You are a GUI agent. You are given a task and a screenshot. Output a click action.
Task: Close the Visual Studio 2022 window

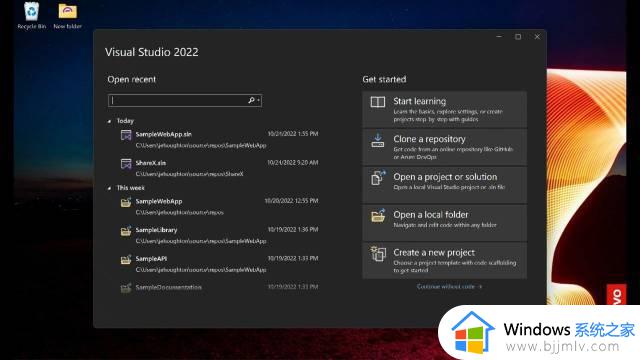click(x=537, y=37)
